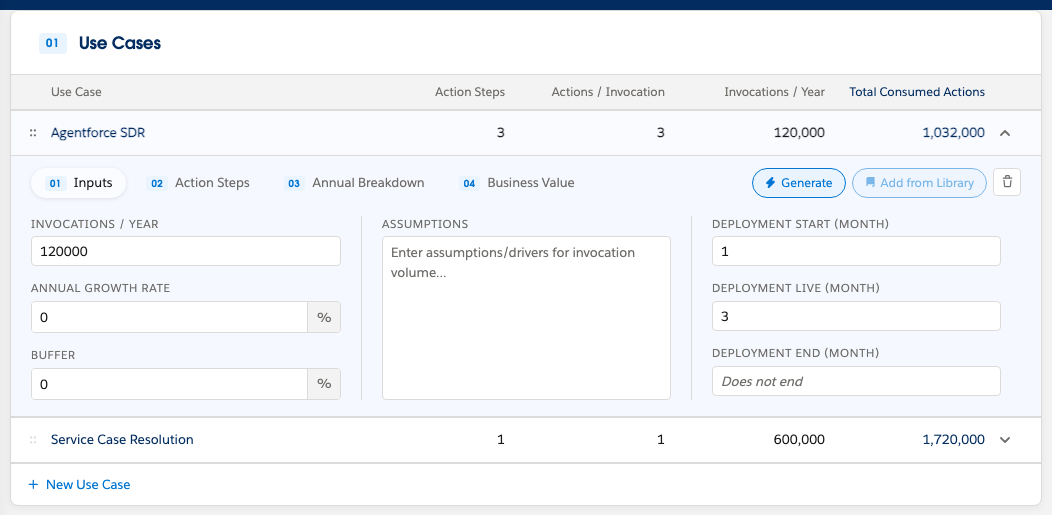Select the Invocations / Year column header
Image resolution: width=1052 pixels, height=515 pixels.
click(x=774, y=92)
